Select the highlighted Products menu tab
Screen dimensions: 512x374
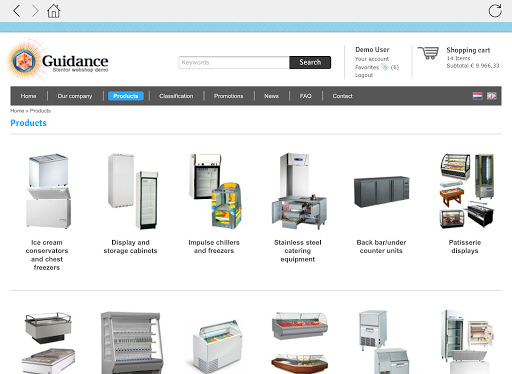126,96
